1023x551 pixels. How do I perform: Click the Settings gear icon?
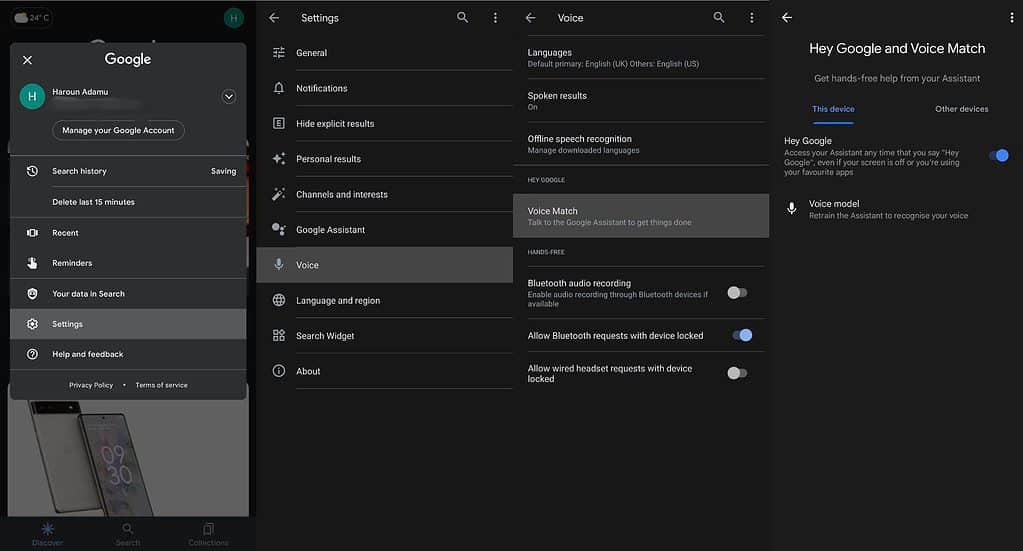click(x=32, y=324)
